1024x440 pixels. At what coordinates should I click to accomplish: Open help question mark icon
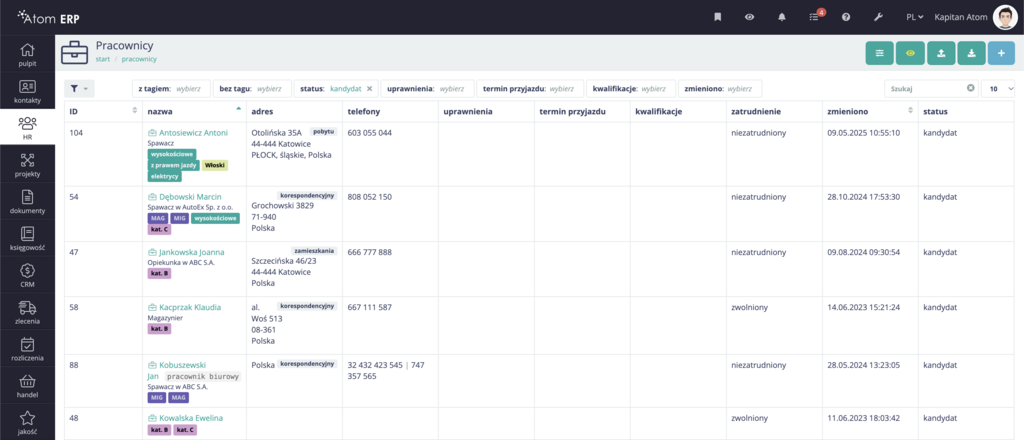click(x=846, y=17)
